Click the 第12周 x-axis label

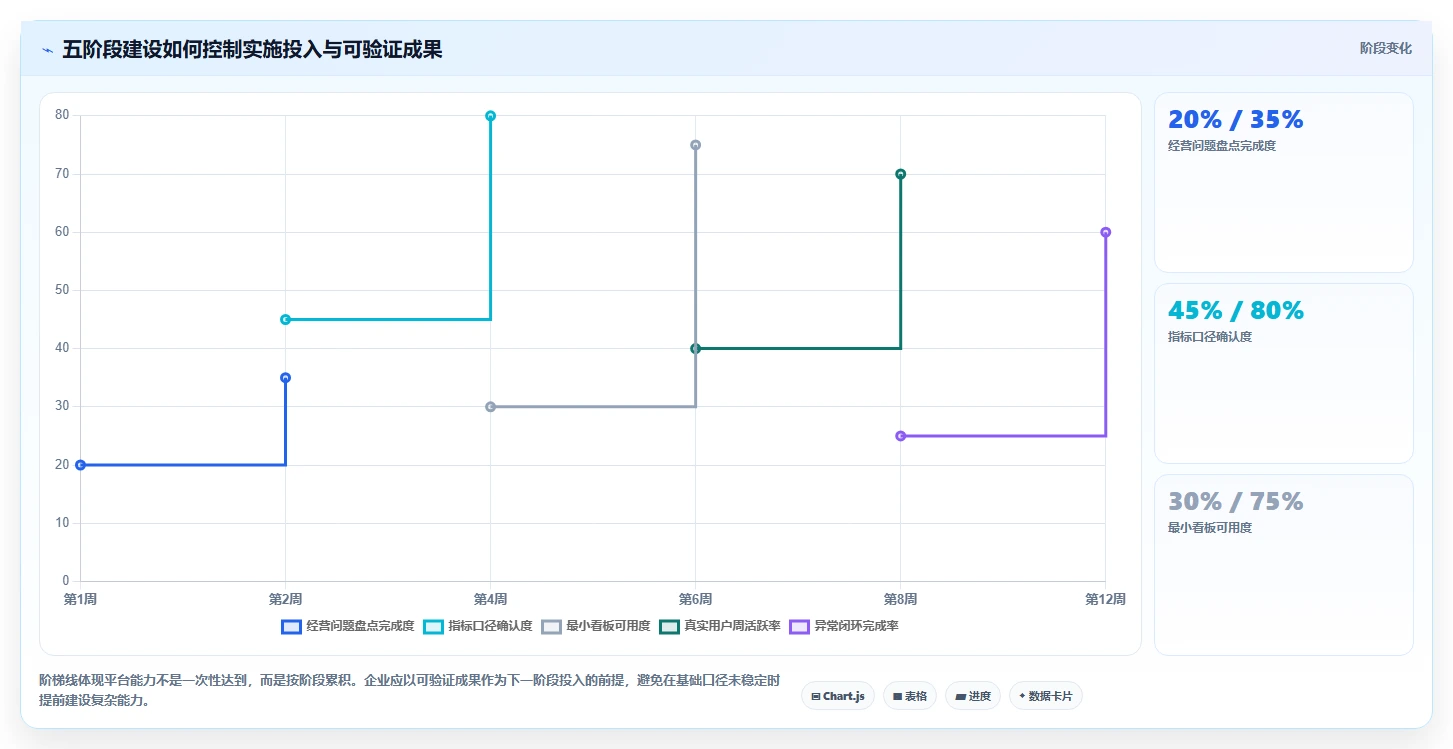coord(1106,600)
